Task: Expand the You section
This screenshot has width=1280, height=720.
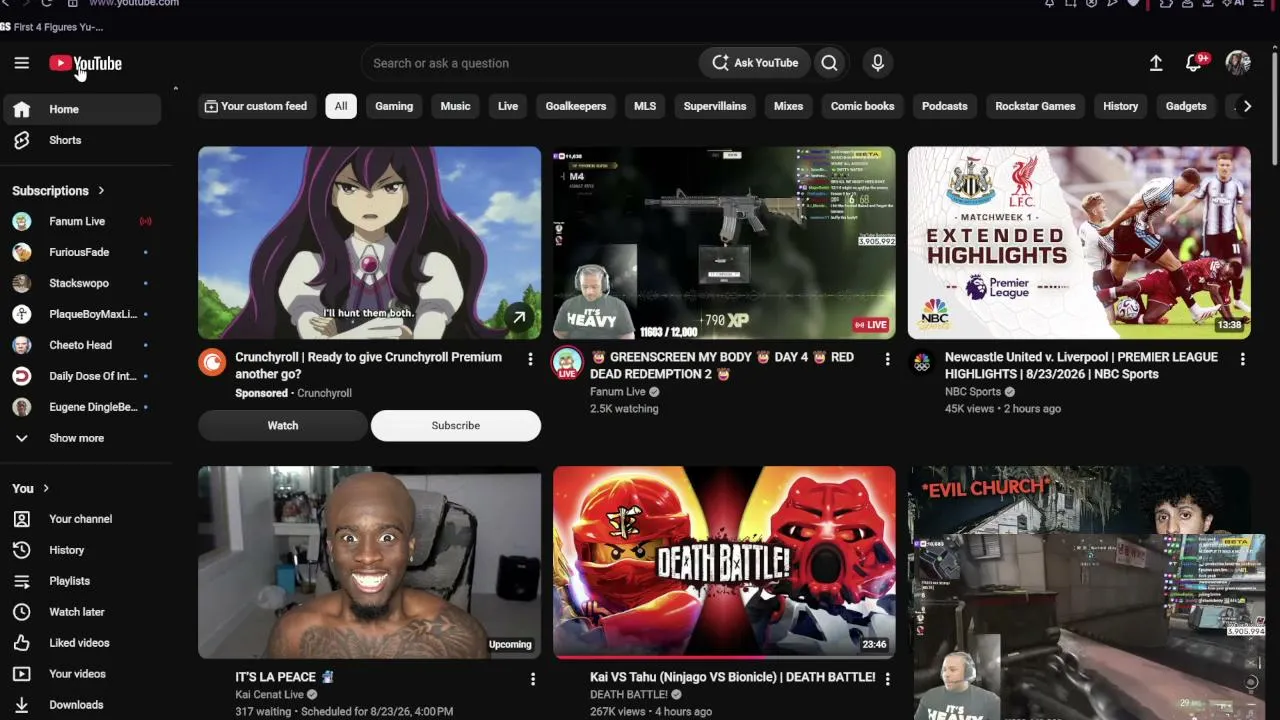Action: (31, 488)
